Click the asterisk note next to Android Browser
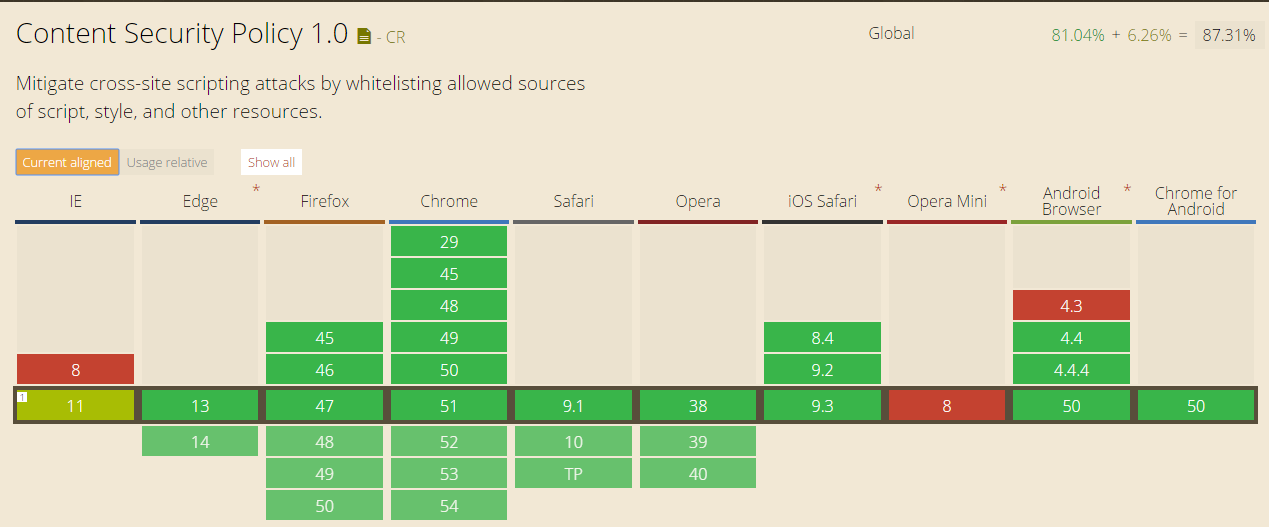Screen dimensions: 1269x527 pos(1127,189)
